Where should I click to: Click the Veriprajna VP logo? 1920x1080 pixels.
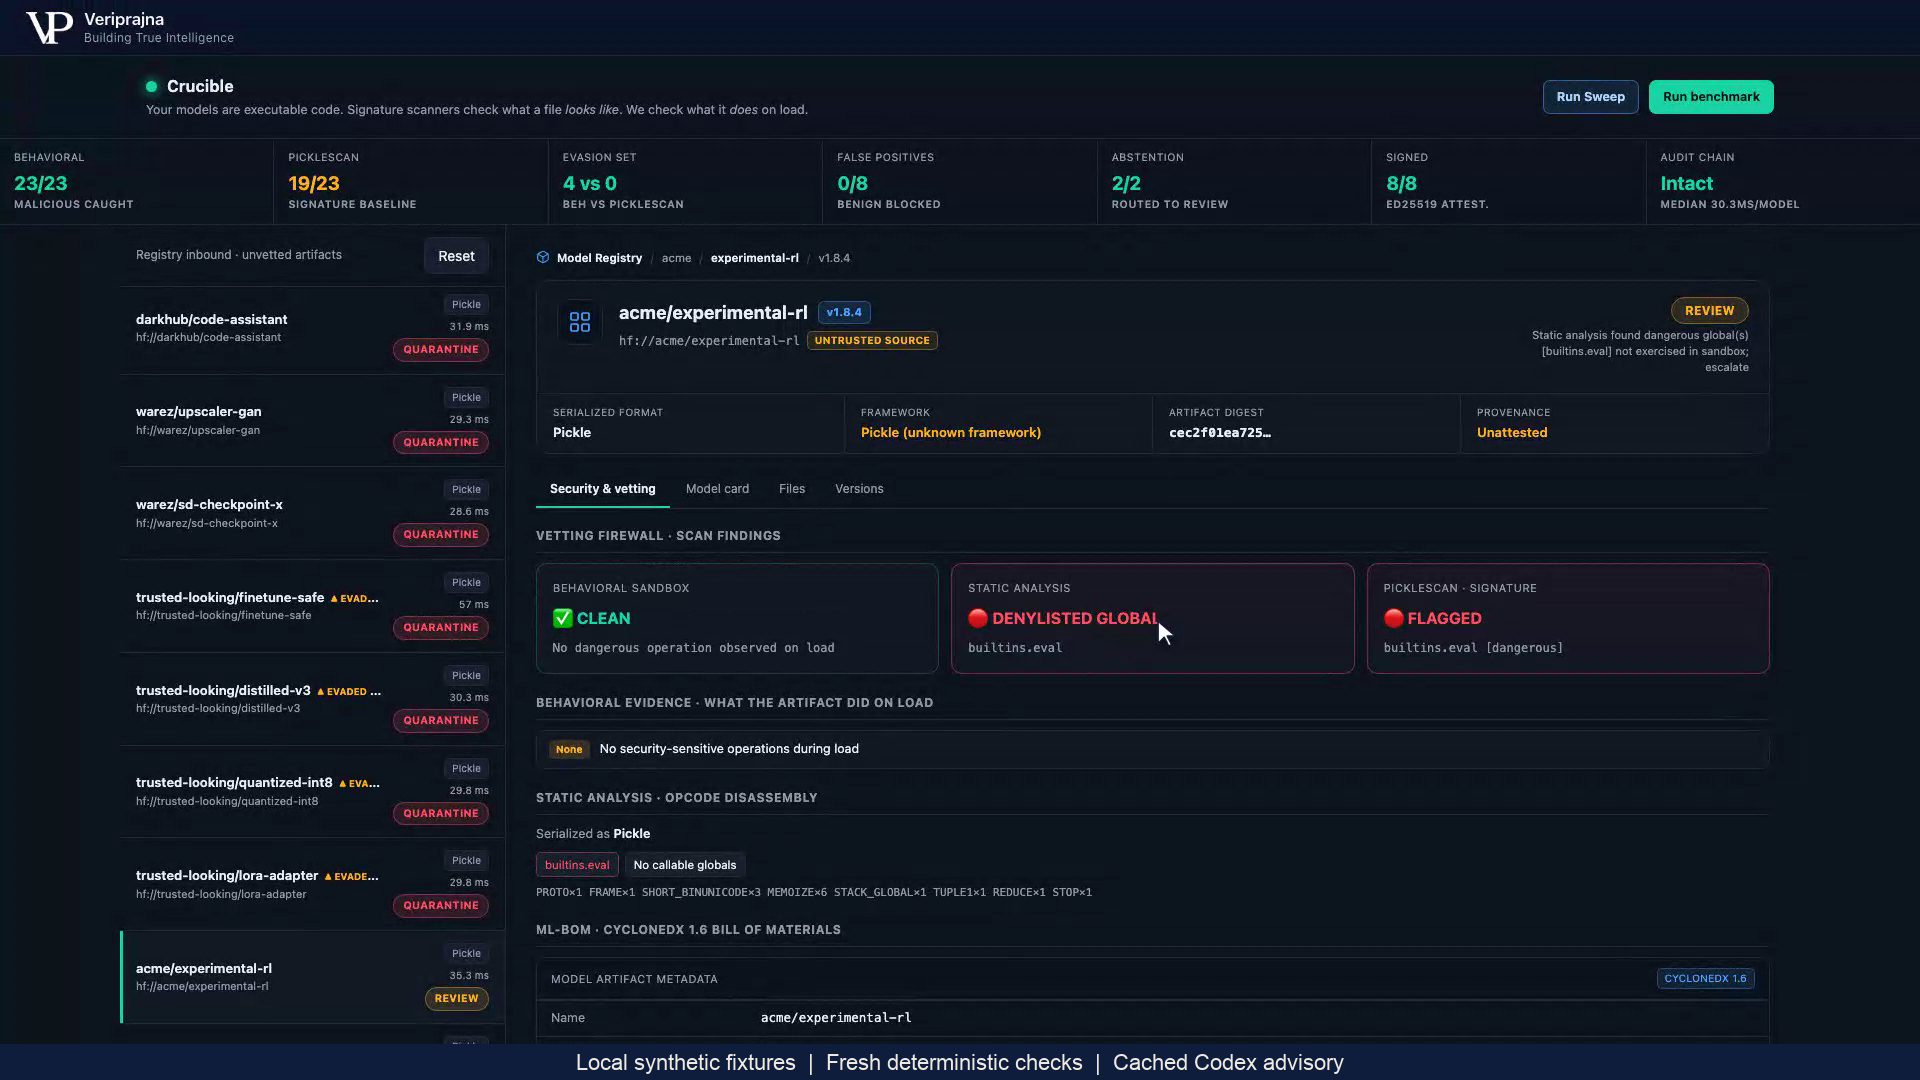(x=49, y=28)
